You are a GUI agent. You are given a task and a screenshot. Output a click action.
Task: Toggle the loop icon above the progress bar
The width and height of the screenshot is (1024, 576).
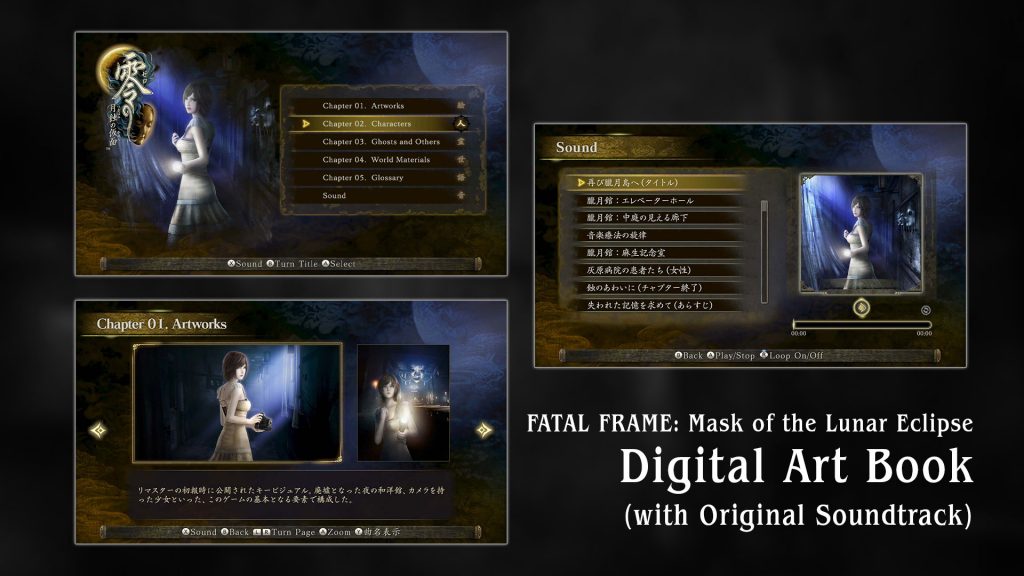click(926, 310)
